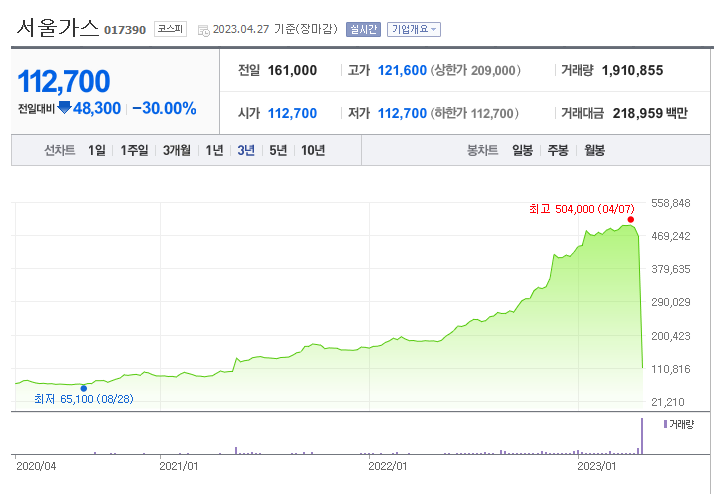Click the 최저 65,100 (08/28) label
Image resolution: width=714 pixels, height=494 pixels.
[84, 399]
